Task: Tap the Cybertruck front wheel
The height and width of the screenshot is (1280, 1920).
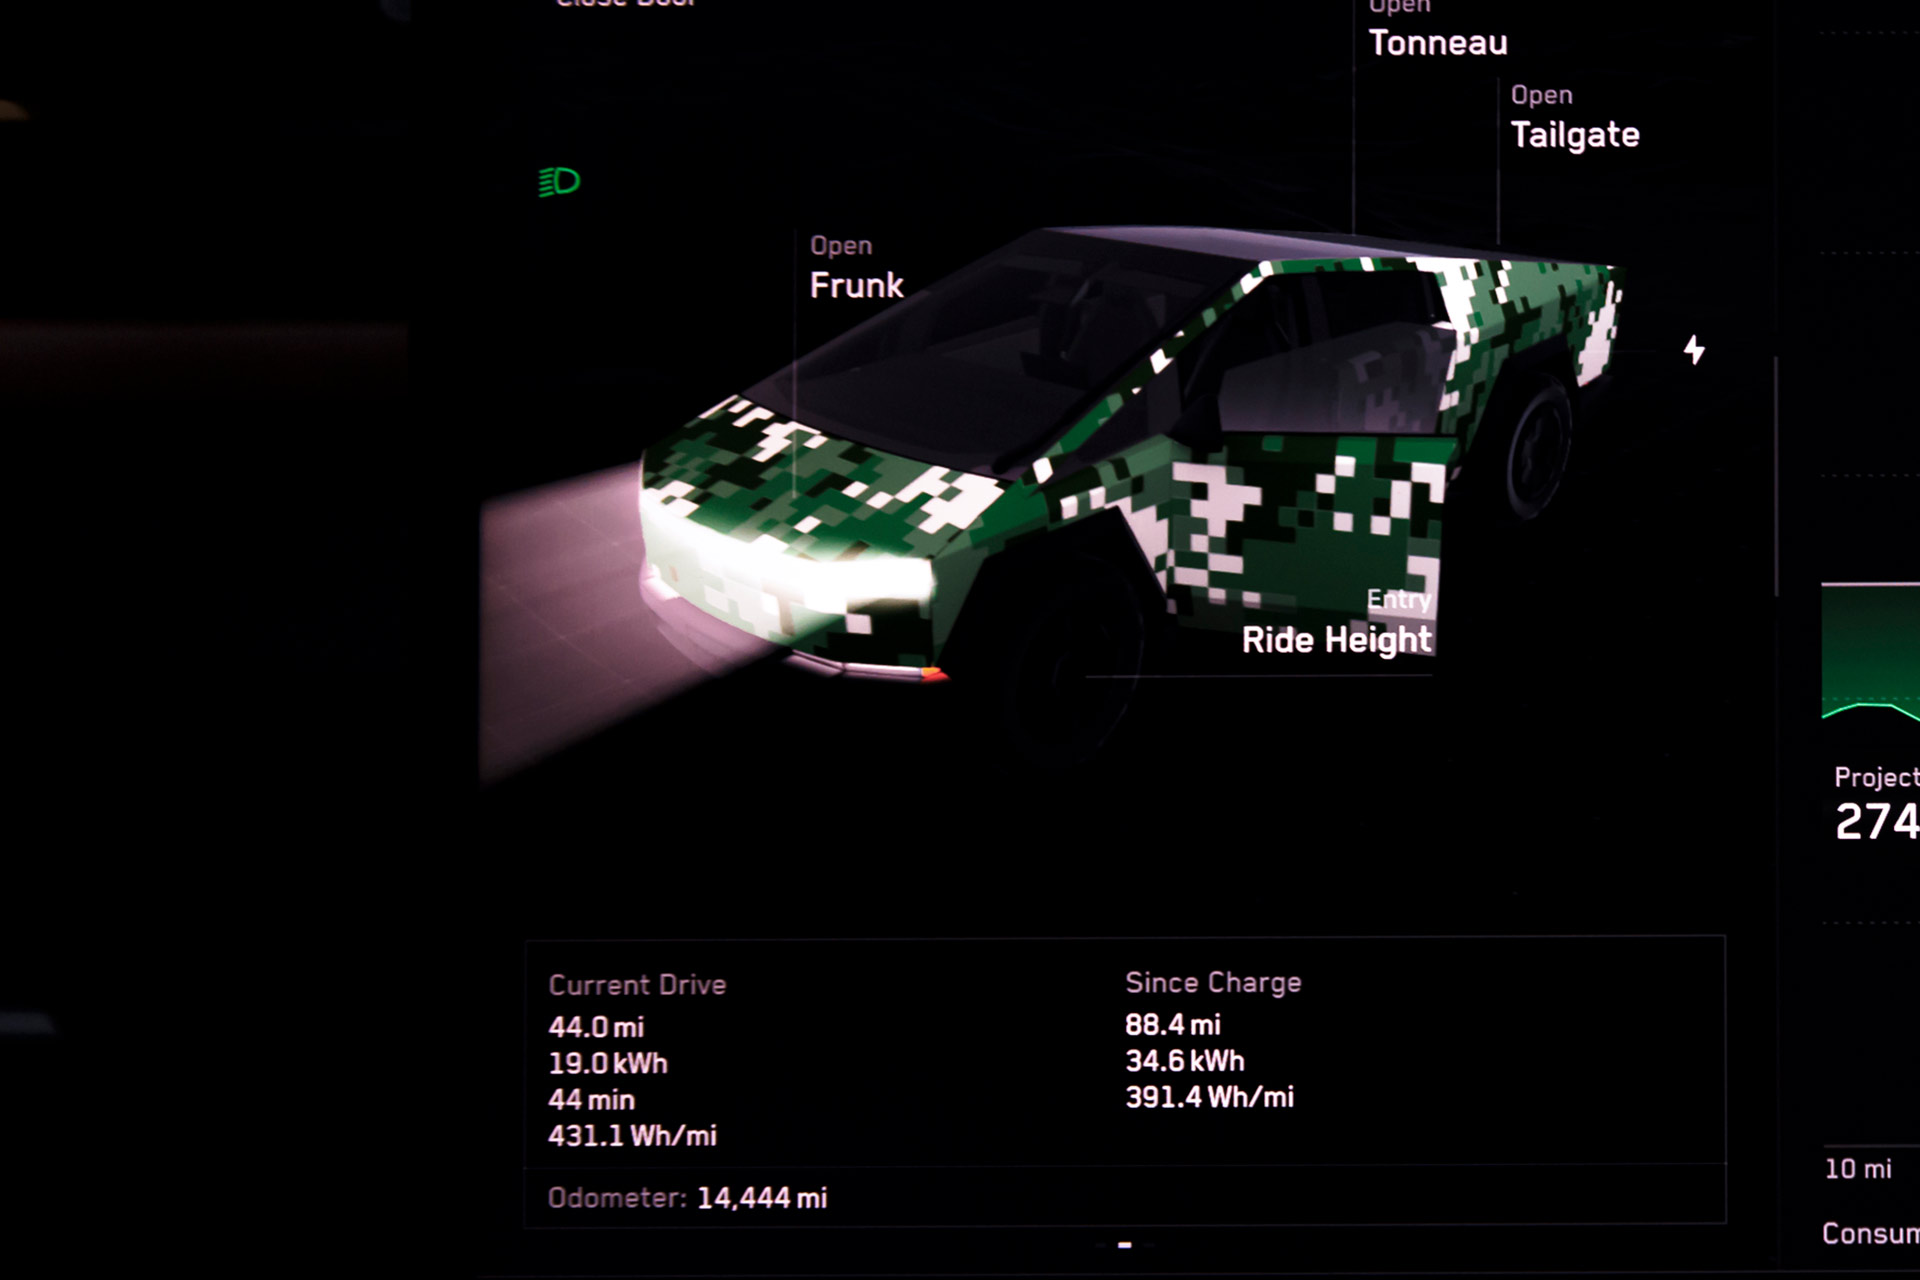Action: coord(1075,660)
